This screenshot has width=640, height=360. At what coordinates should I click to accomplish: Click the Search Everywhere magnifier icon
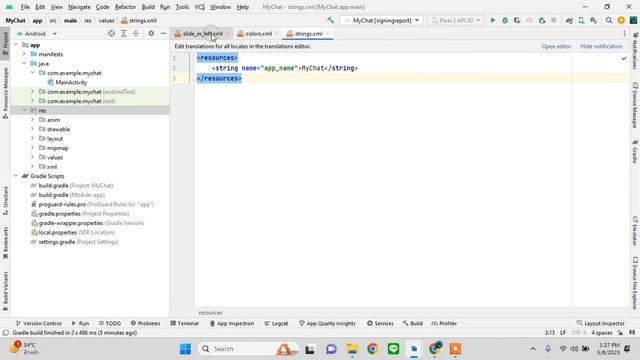coord(609,20)
